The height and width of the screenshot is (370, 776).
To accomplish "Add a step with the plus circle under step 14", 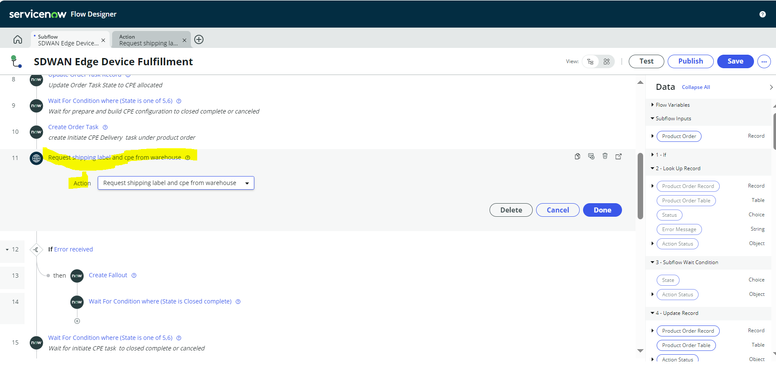I will coord(77,321).
